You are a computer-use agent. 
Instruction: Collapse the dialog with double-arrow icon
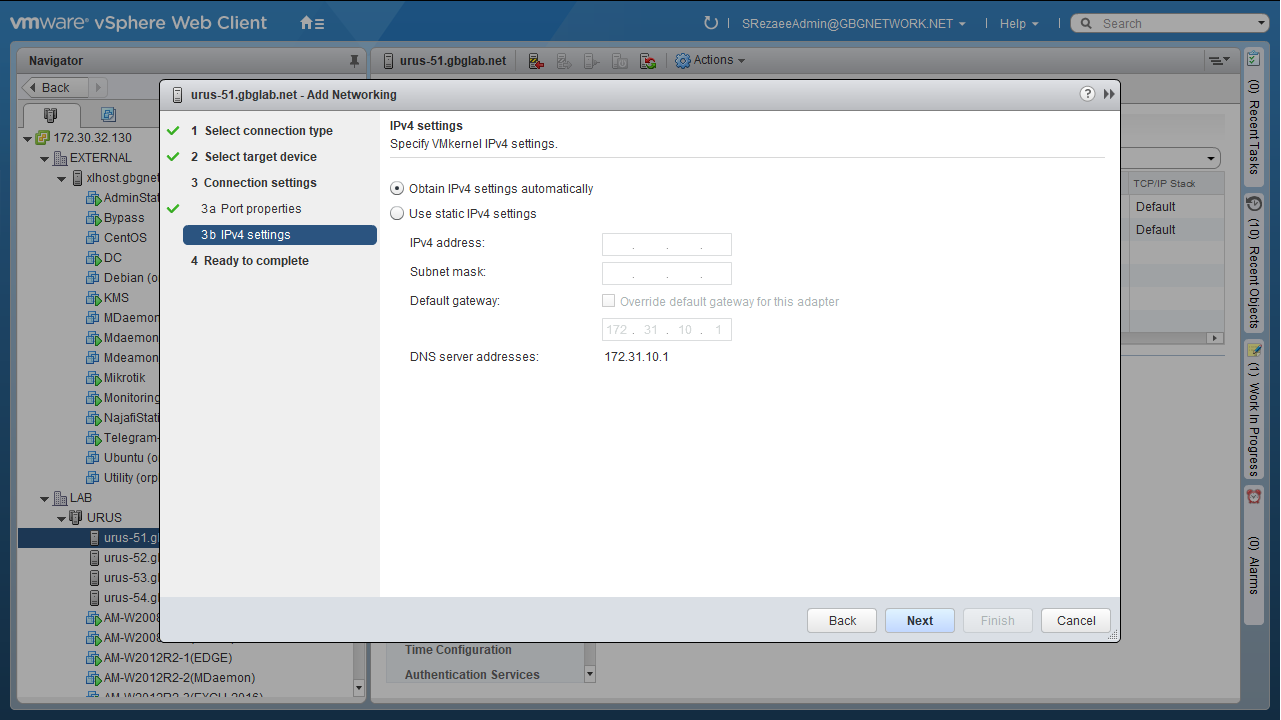click(x=1109, y=94)
